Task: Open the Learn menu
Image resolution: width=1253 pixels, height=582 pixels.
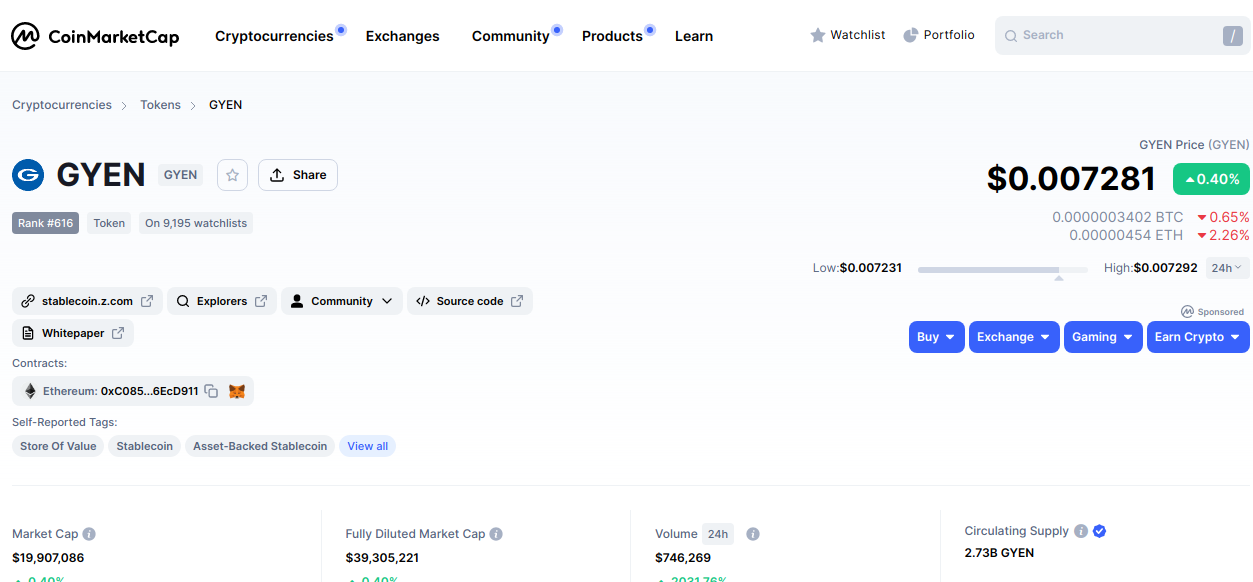Action: (694, 36)
